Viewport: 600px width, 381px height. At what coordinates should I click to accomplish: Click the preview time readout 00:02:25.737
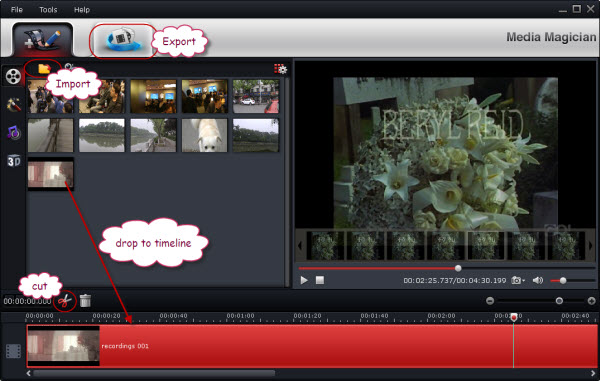point(428,280)
